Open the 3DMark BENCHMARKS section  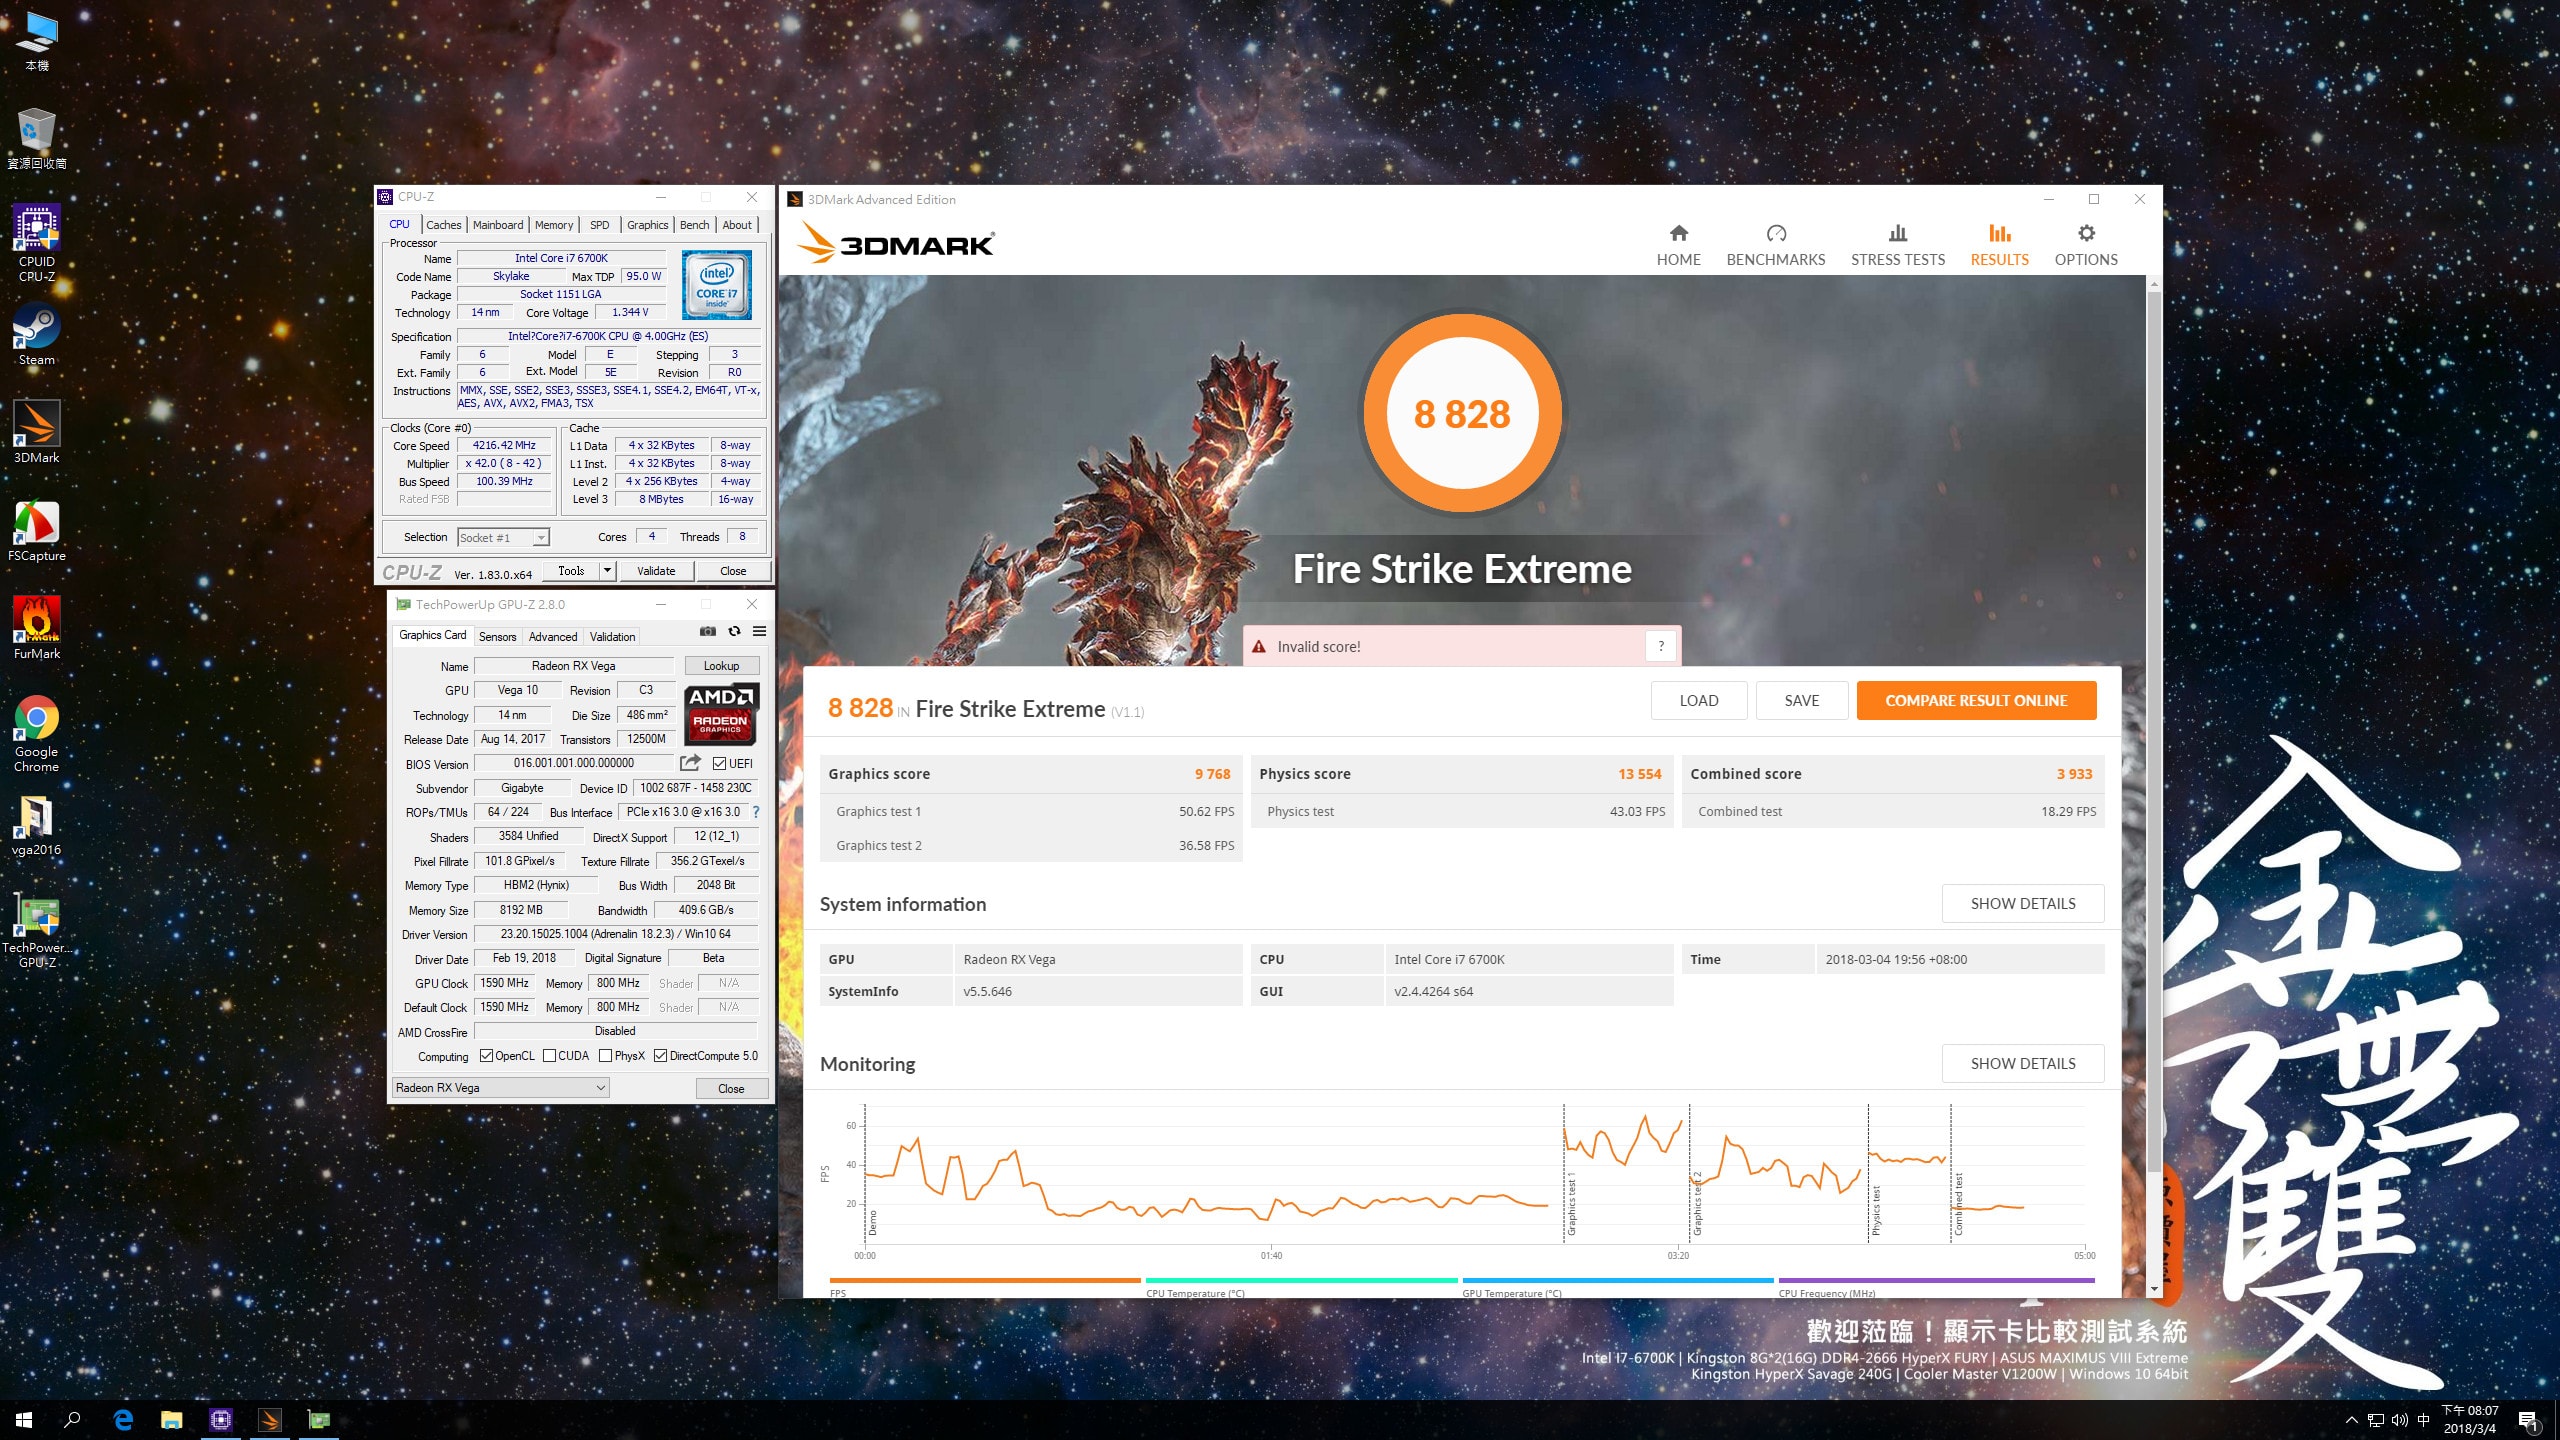point(1776,245)
